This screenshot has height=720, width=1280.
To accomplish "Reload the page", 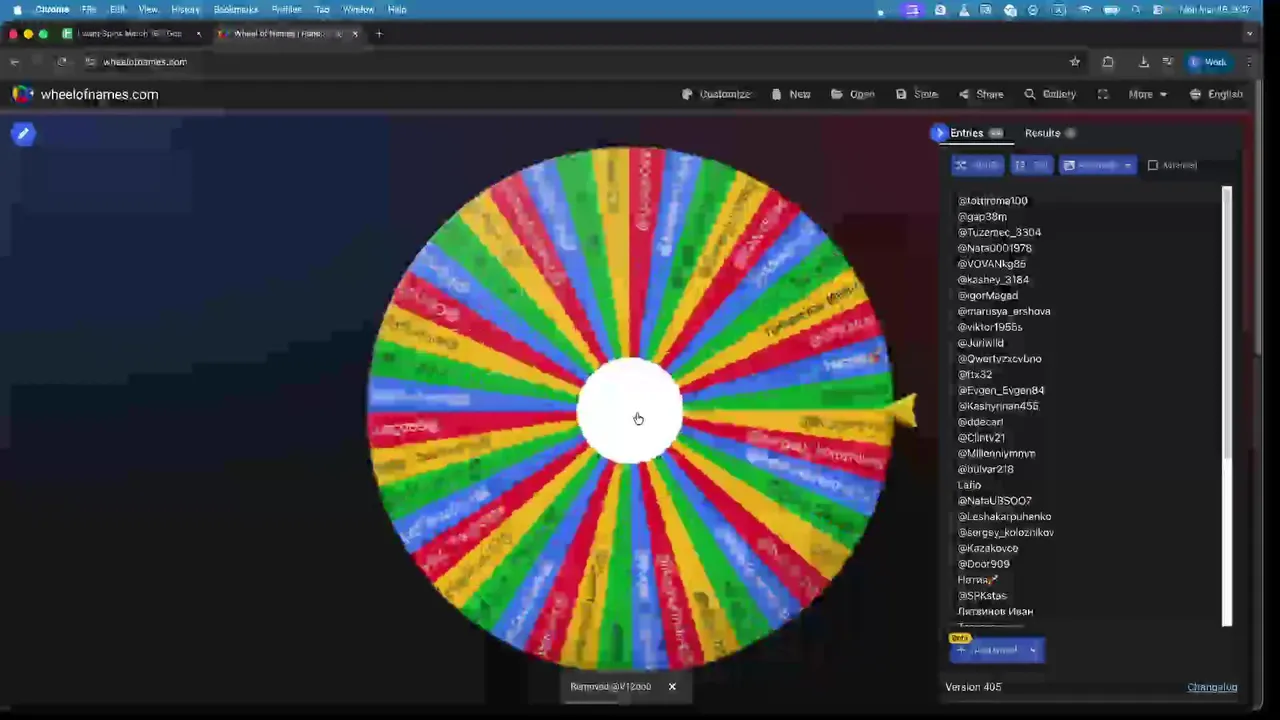I will tap(62, 62).
